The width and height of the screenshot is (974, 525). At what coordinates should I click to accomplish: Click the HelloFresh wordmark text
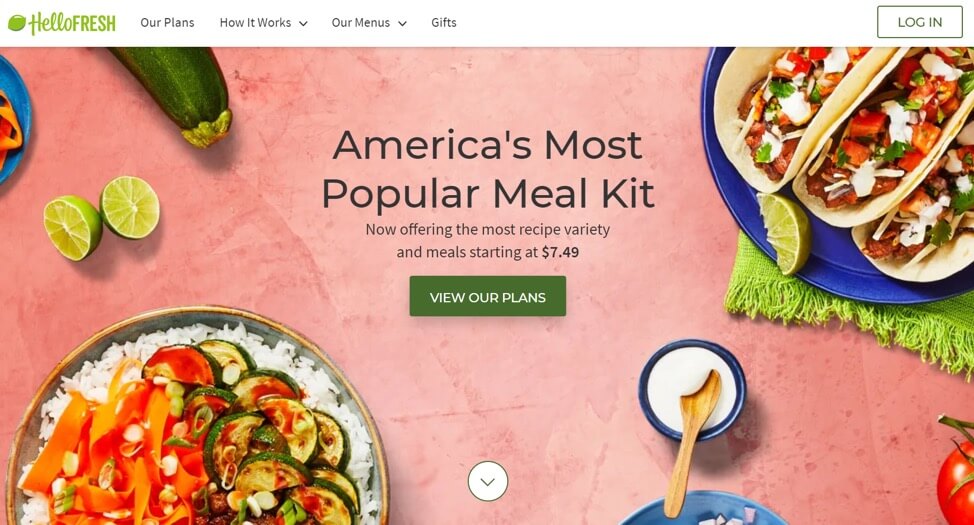(x=72, y=23)
